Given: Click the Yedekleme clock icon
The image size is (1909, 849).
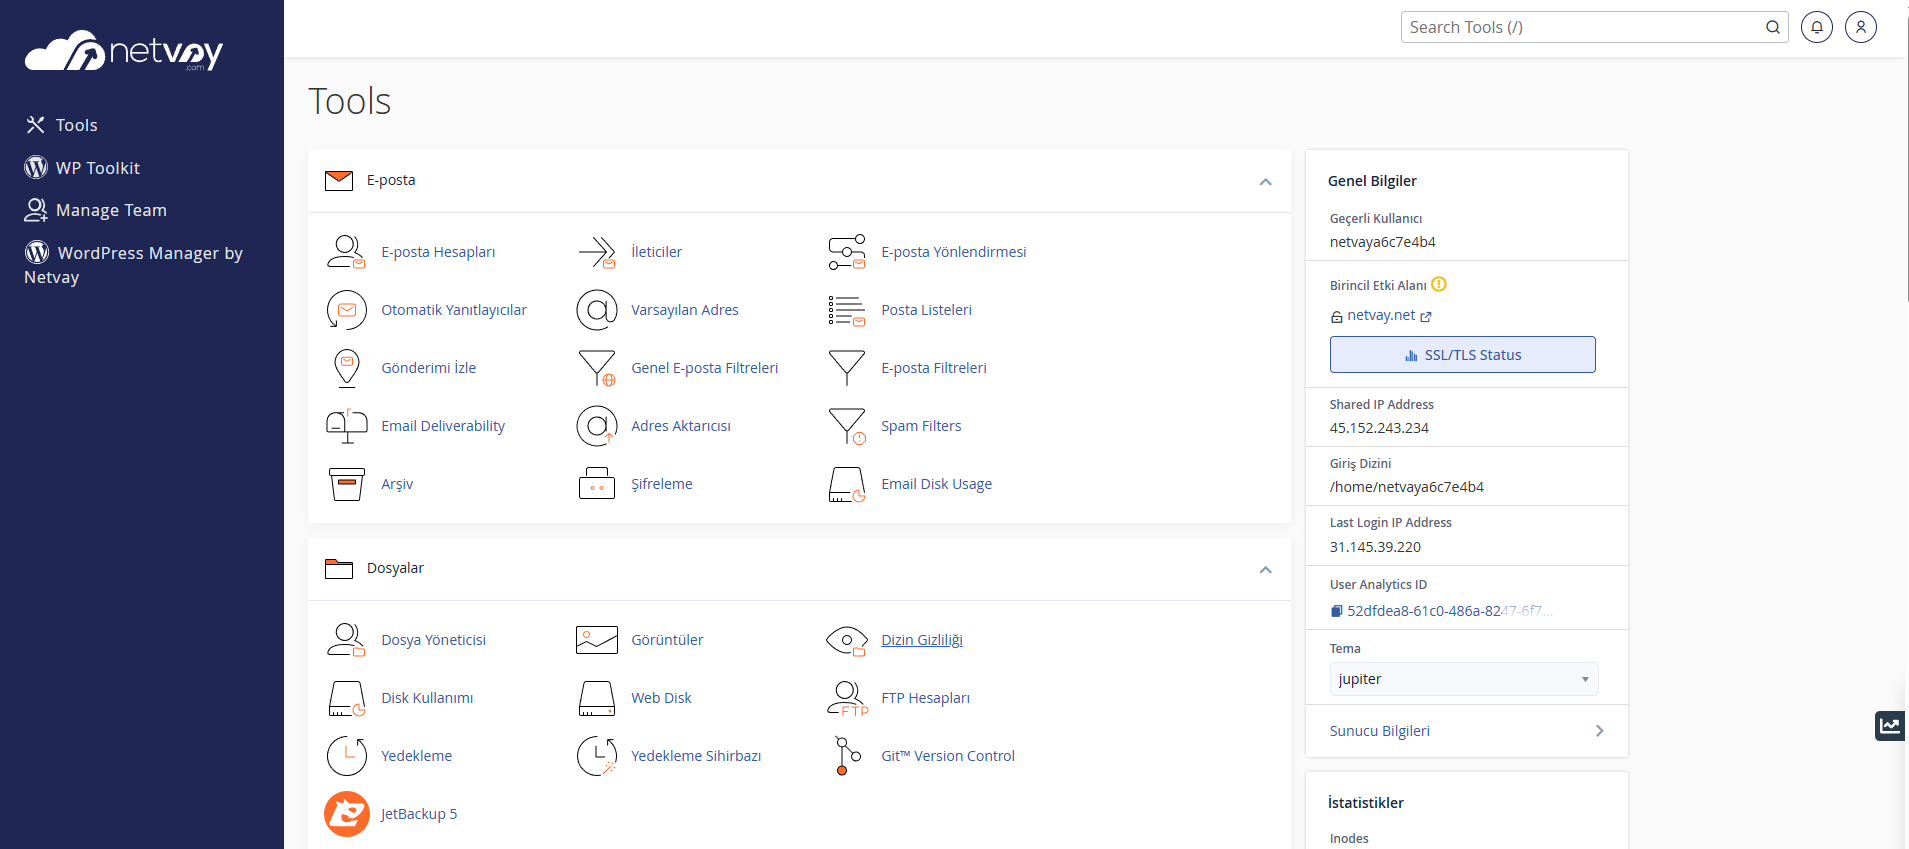Looking at the screenshot, I should pyautogui.click(x=346, y=756).
